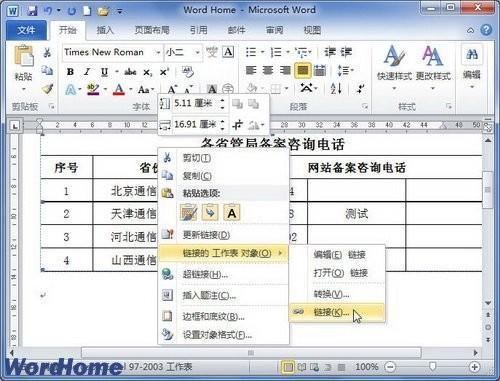The width and height of the screenshot is (500, 381).
Task: Click the 文件 File button
Action: pyautogui.click(x=26, y=30)
